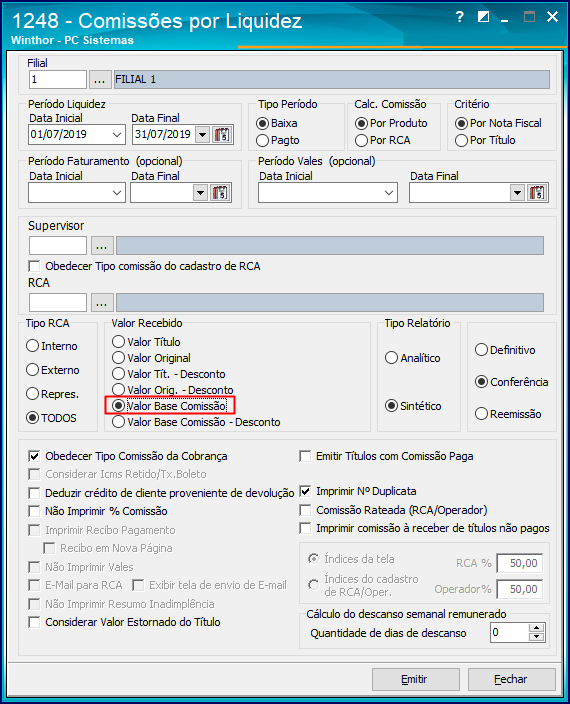This screenshot has height=704, width=570.
Task: Select Externo as Tipo RCA
Action: point(53,370)
